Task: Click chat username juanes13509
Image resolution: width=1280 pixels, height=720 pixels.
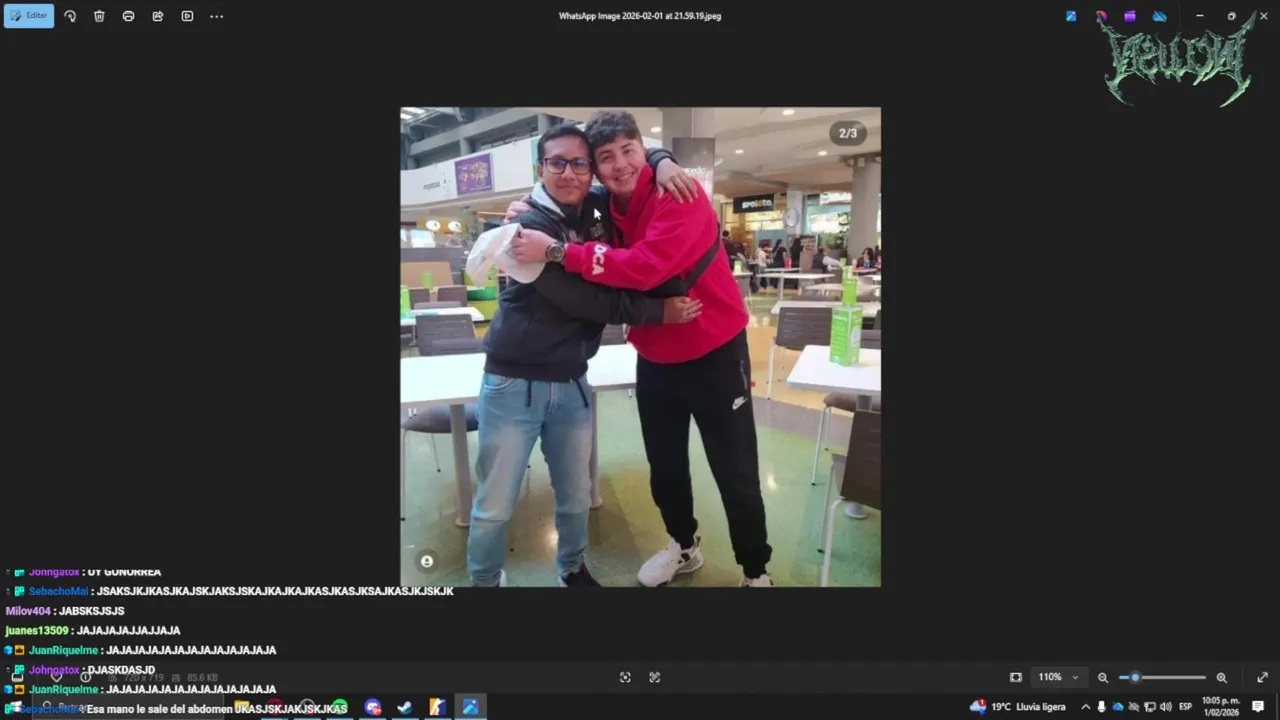Action: [x=37, y=631]
